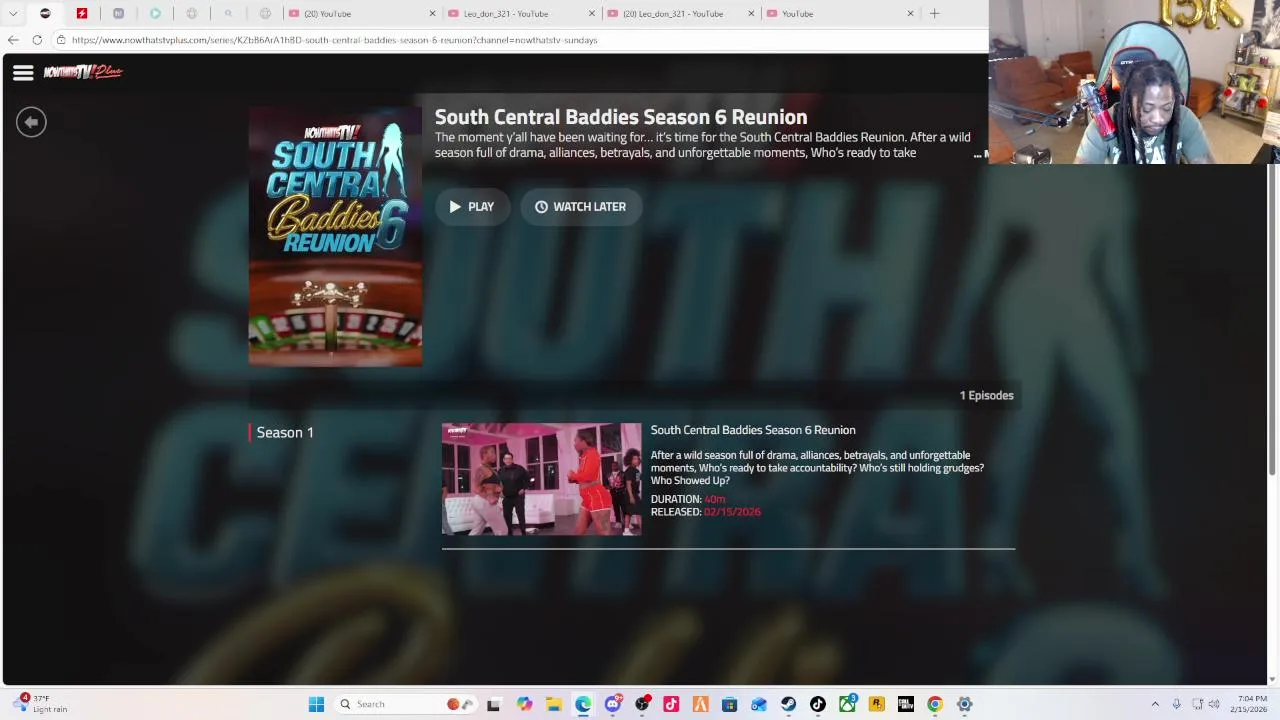
Task: Open the episode title South Central Baddies Season 6 Reunion
Action: pos(753,430)
